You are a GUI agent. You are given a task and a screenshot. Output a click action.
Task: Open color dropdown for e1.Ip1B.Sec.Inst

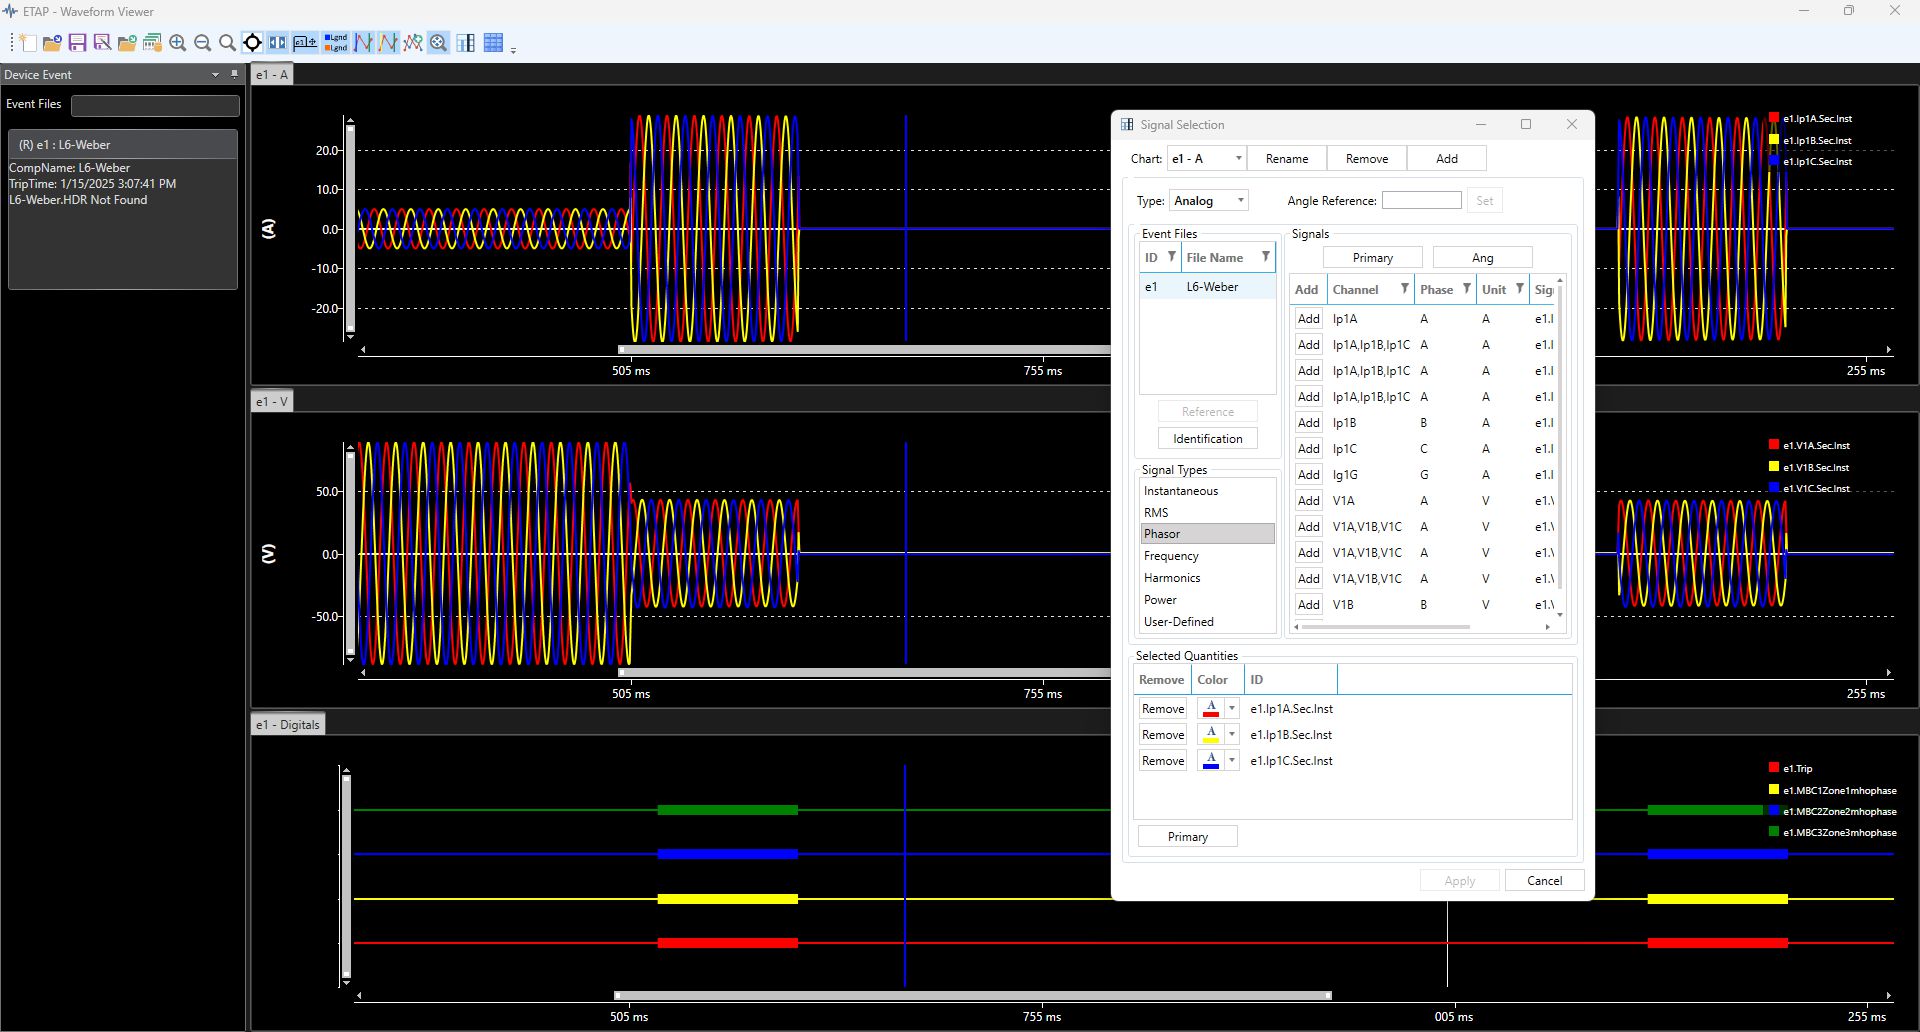point(1232,735)
